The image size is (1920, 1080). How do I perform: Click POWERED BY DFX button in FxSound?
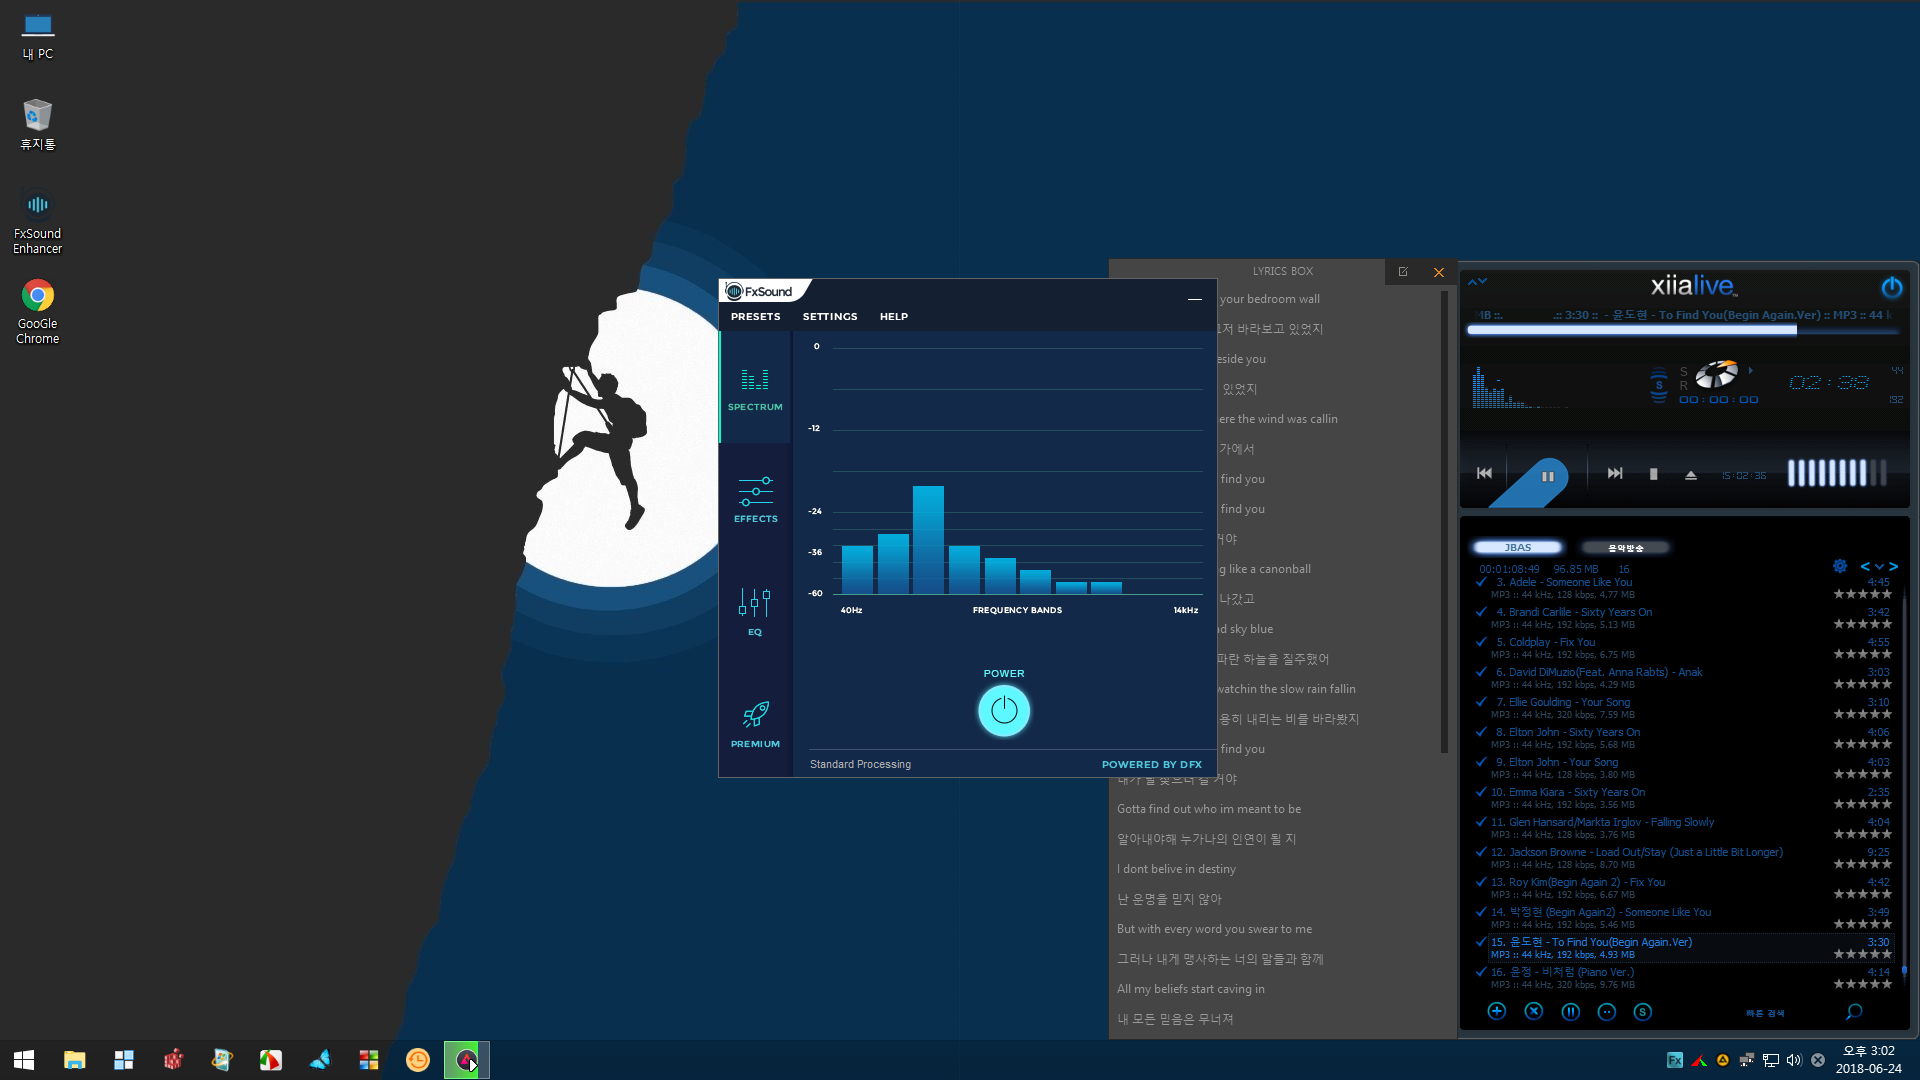(1150, 762)
